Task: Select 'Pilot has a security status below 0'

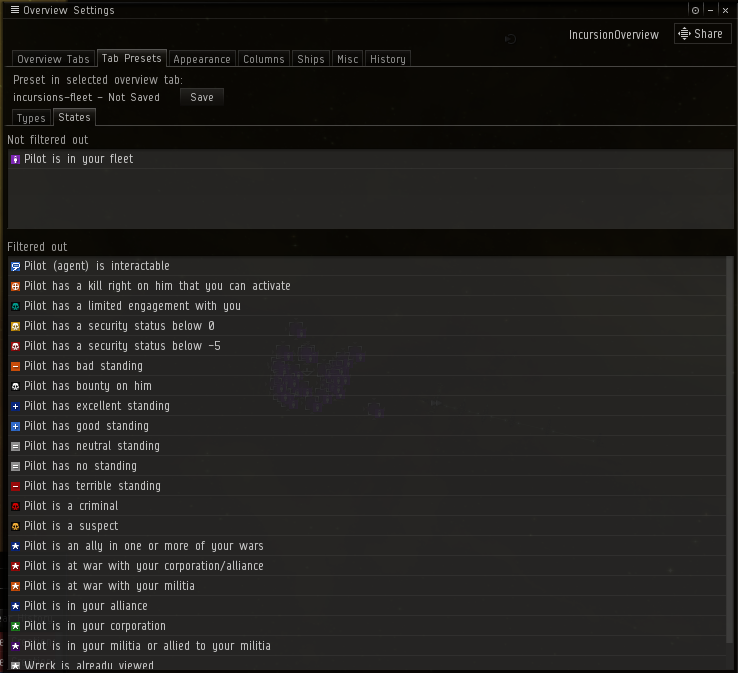Action: coord(367,326)
